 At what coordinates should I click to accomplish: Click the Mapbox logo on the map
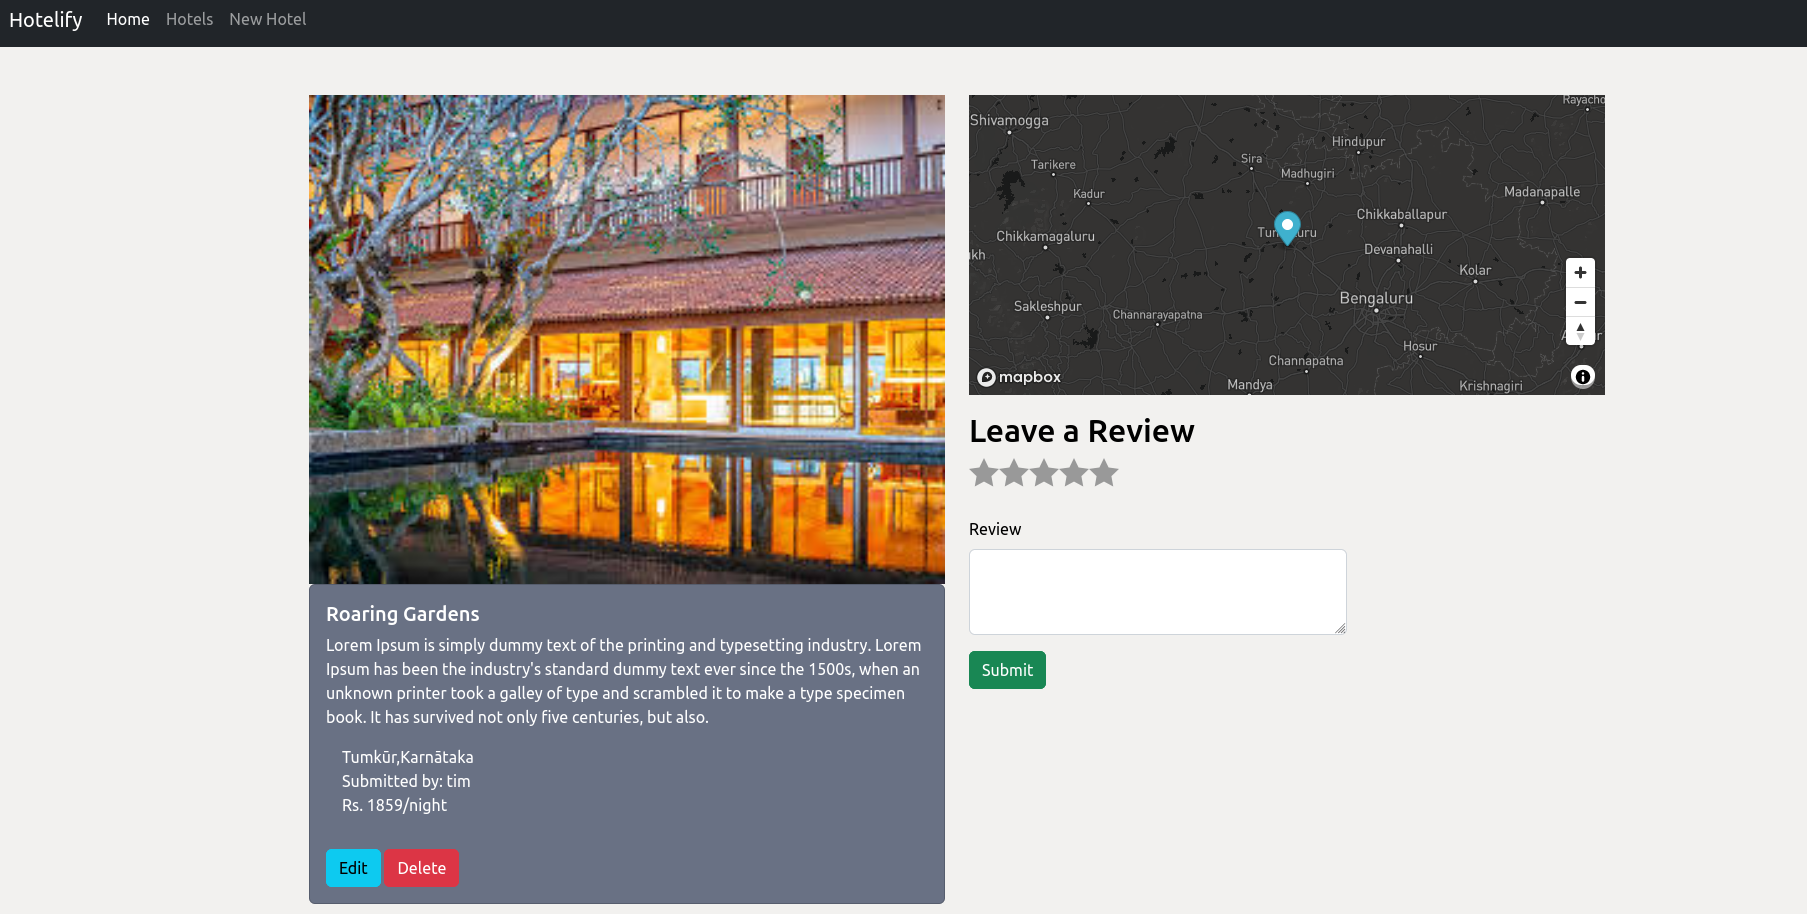pyautogui.click(x=1019, y=377)
